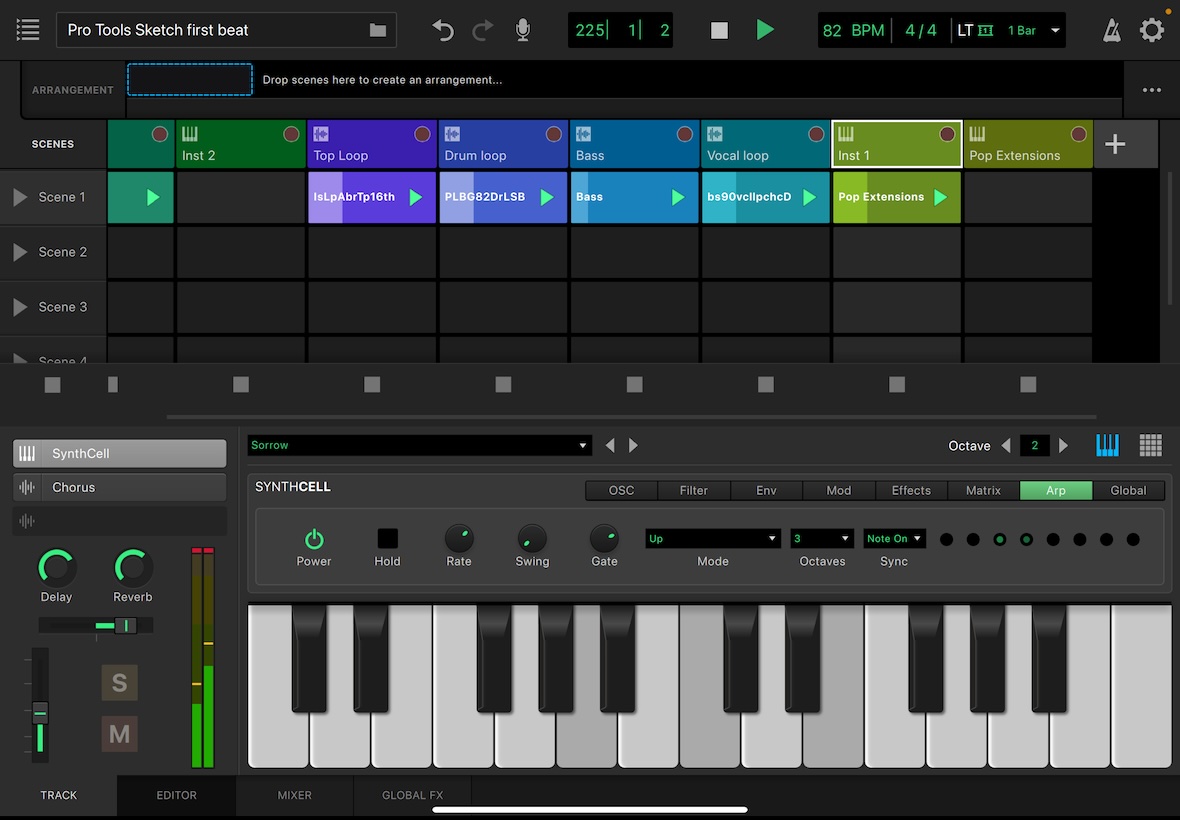Toggle the metronome icon
The height and width of the screenshot is (820, 1180).
pyautogui.click(x=1112, y=30)
